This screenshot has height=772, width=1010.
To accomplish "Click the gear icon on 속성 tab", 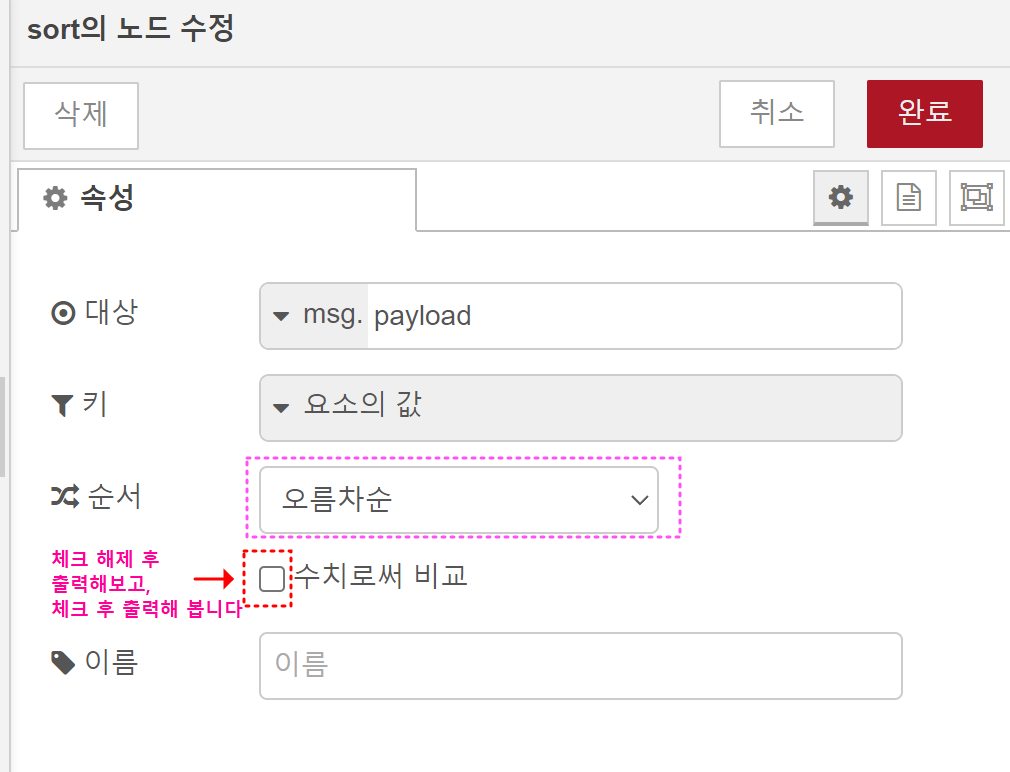I will [55, 198].
